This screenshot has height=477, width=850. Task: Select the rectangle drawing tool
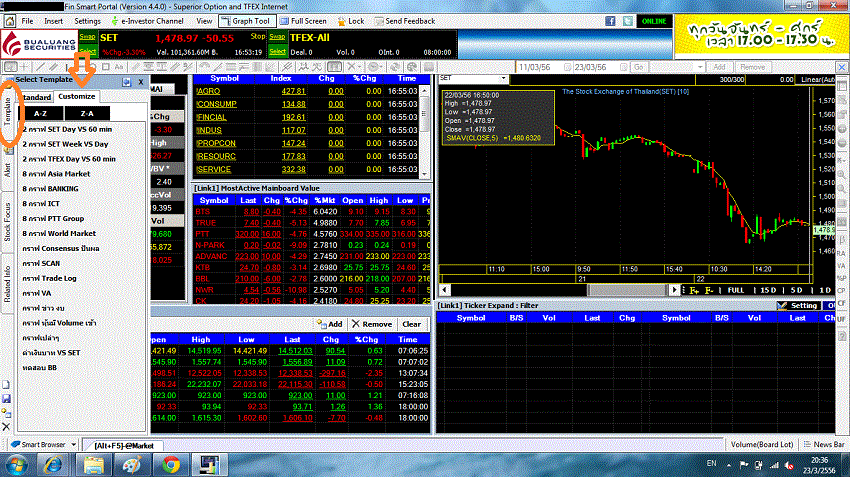[x=106, y=67]
